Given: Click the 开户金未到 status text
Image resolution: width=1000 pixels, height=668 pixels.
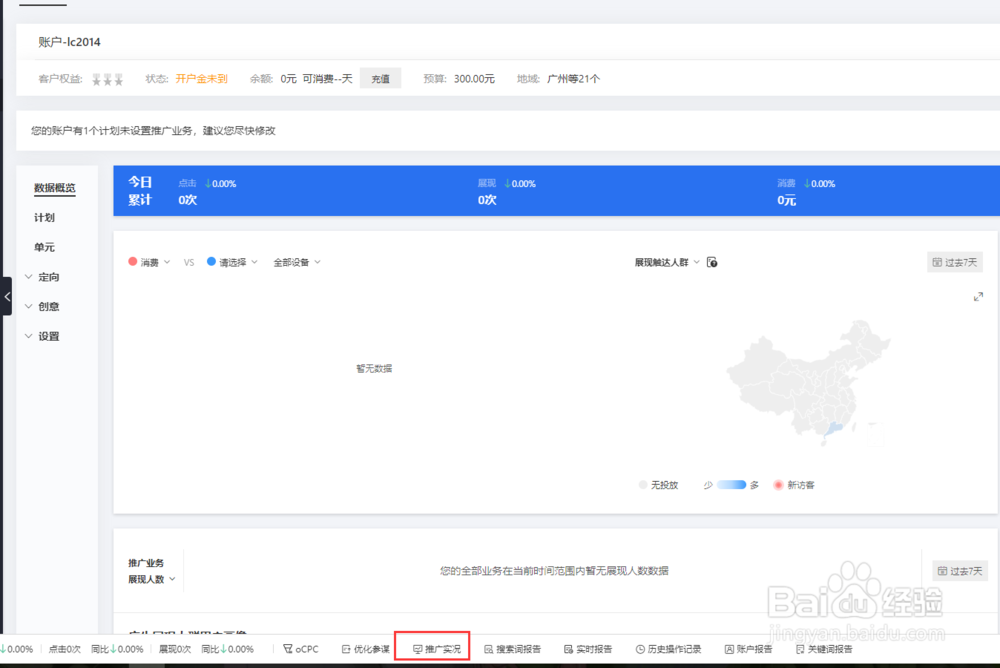Looking at the screenshot, I should [202, 78].
